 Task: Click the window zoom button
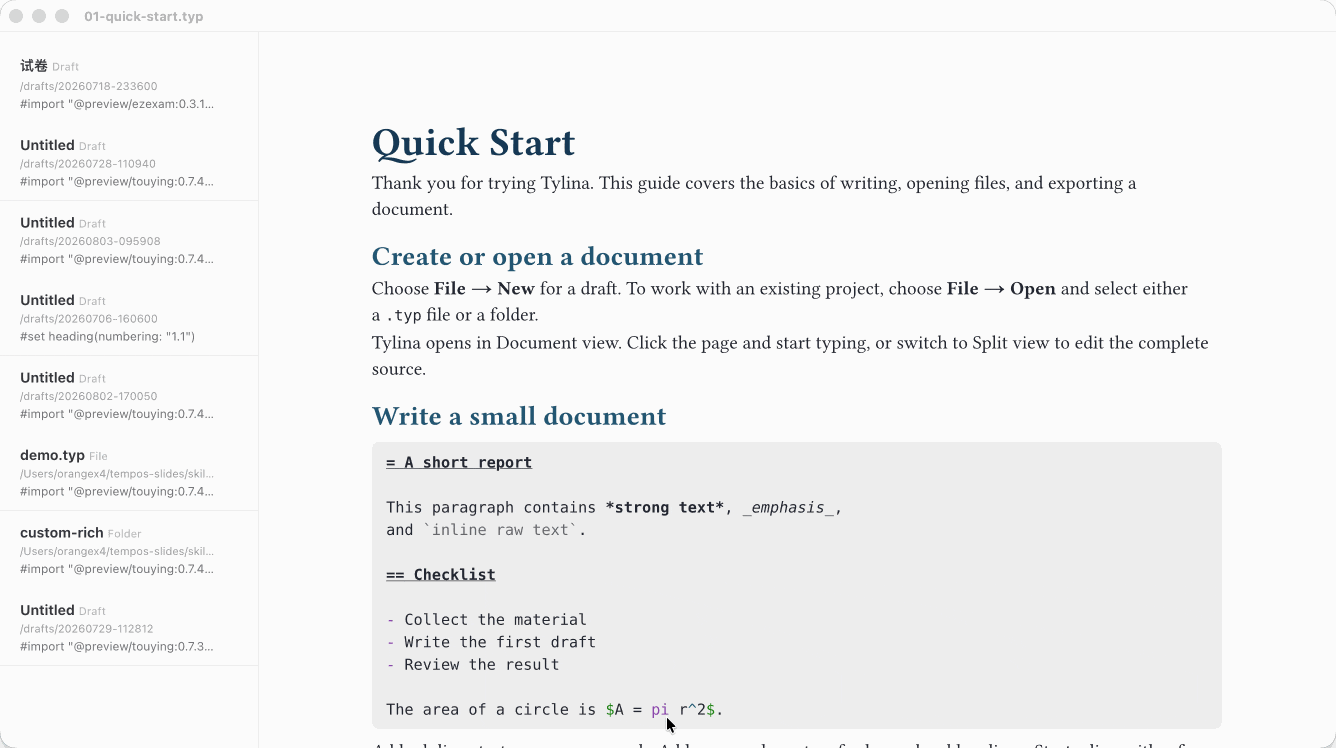(62, 16)
